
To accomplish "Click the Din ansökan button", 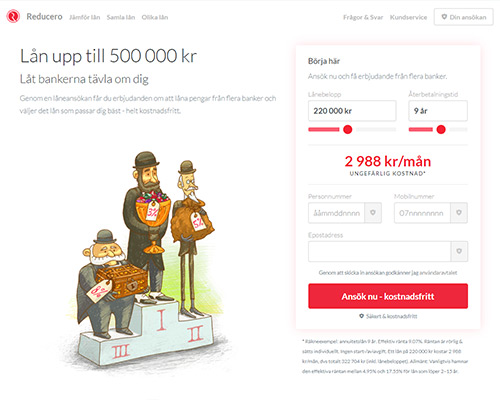I will (x=464, y=17).
